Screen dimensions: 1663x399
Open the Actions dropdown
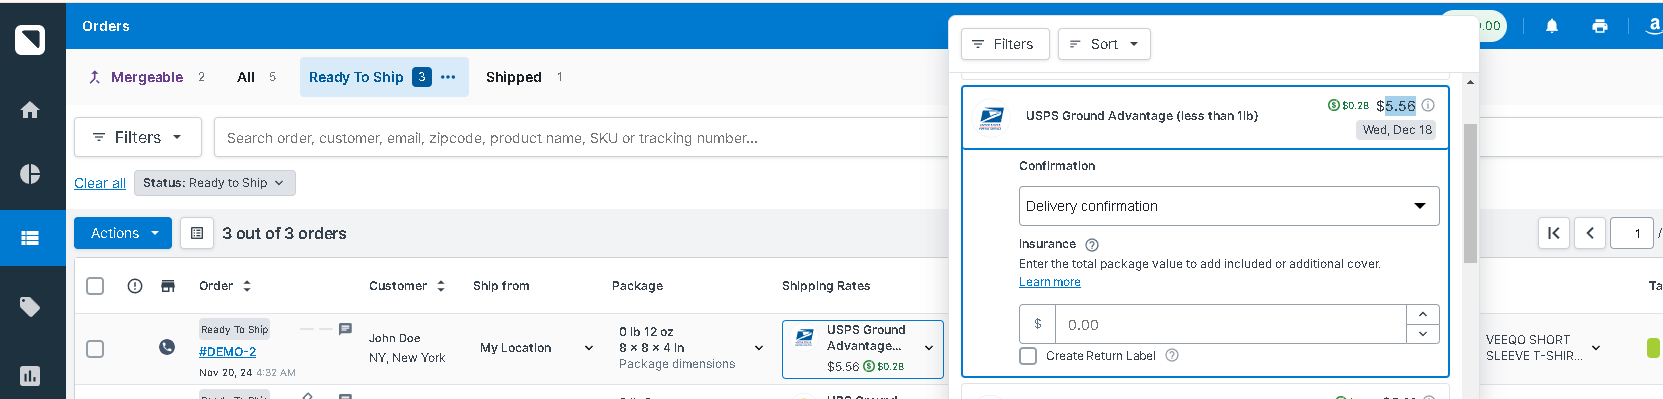click(123, 233)
